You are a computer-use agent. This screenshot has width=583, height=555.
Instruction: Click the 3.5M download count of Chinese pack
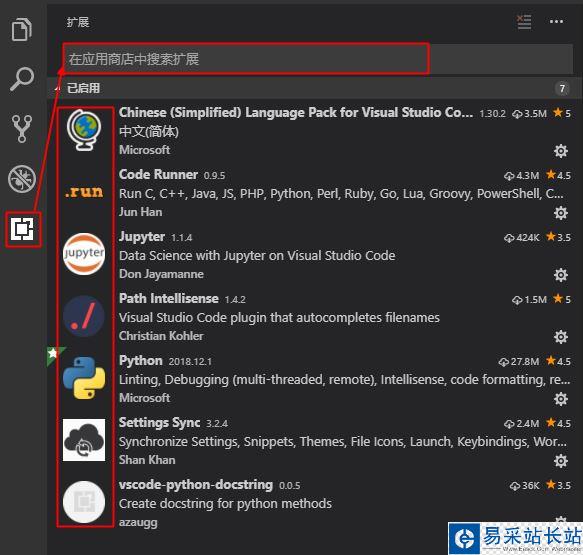tap(529, 114)
